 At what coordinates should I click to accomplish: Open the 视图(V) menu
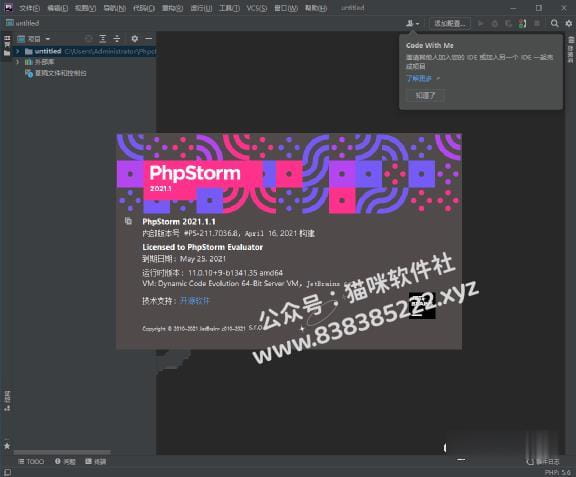85,8
